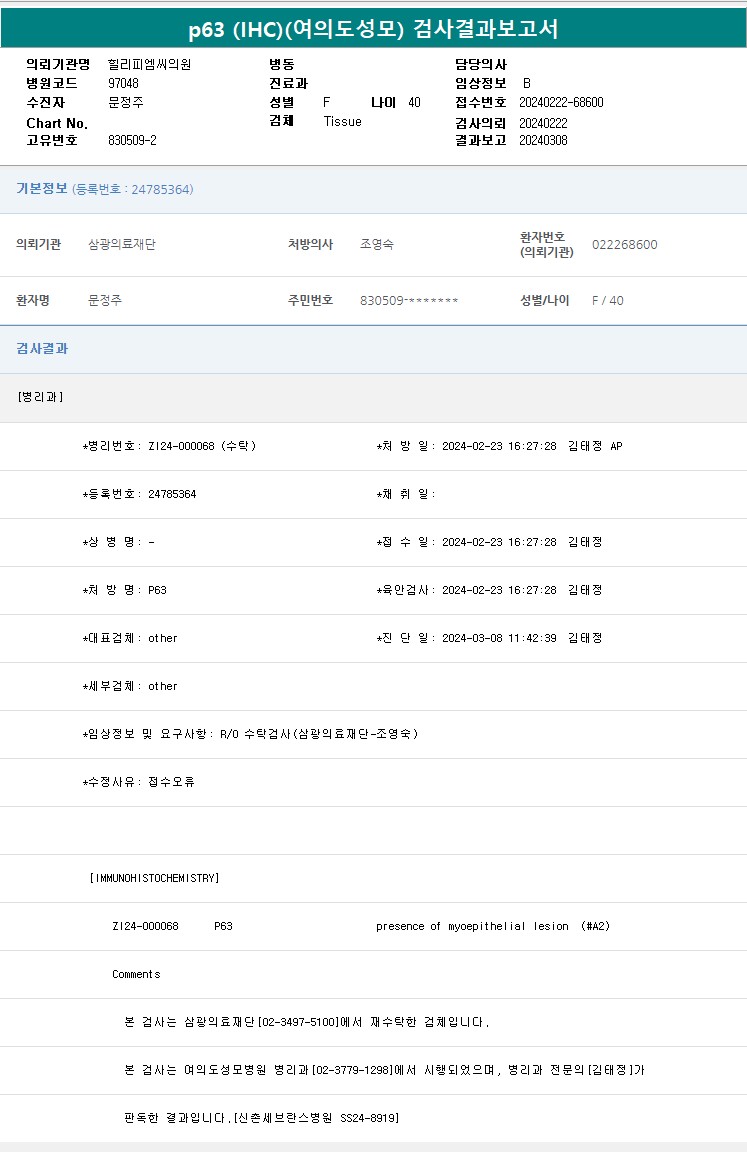Click the 접수번호 value 20240222-68600
This screenshot has height=1152, width=747.
click(561, 102)
